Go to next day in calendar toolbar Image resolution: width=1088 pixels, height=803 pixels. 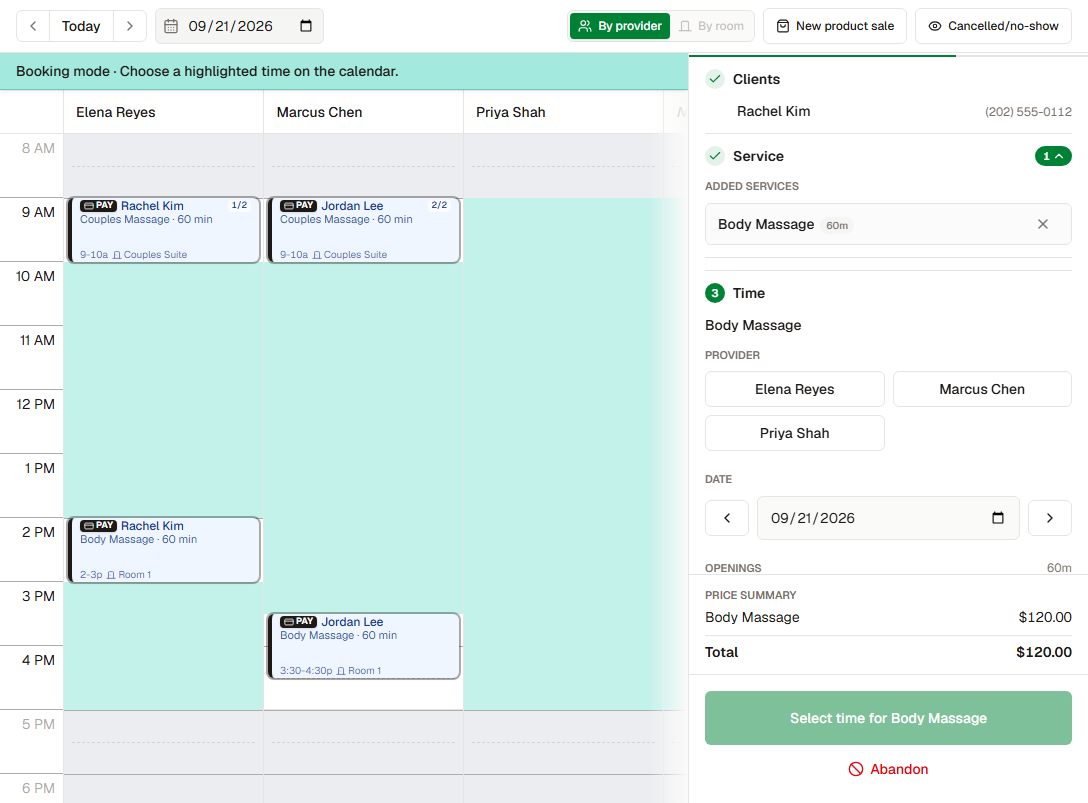click(130, 26)
